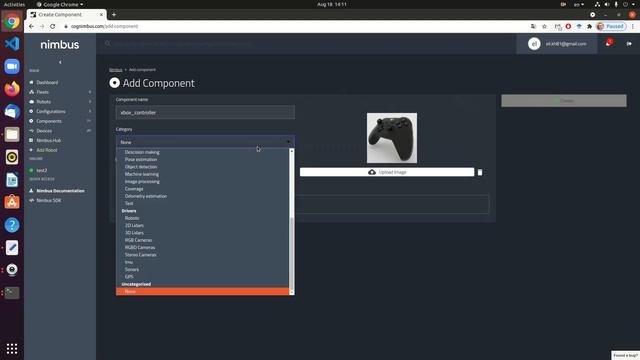Reload the page in Chrome
This screenshot has width=640, height=360.
pos(53,26)
